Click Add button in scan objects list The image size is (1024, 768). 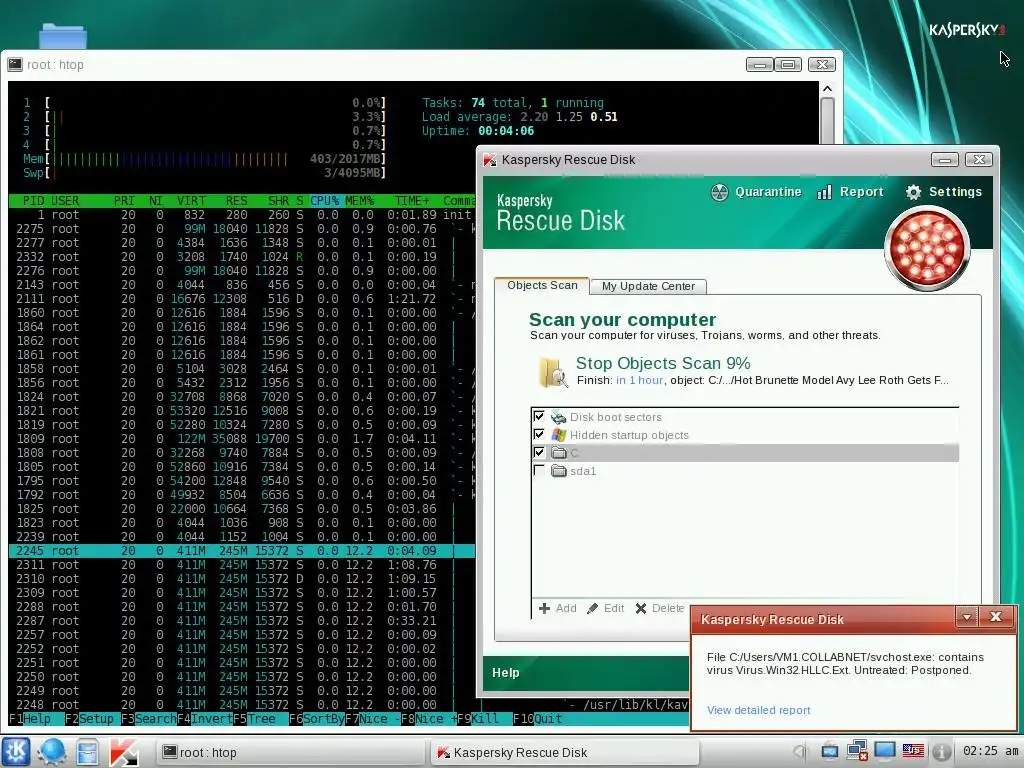click(x=558, y=608)
